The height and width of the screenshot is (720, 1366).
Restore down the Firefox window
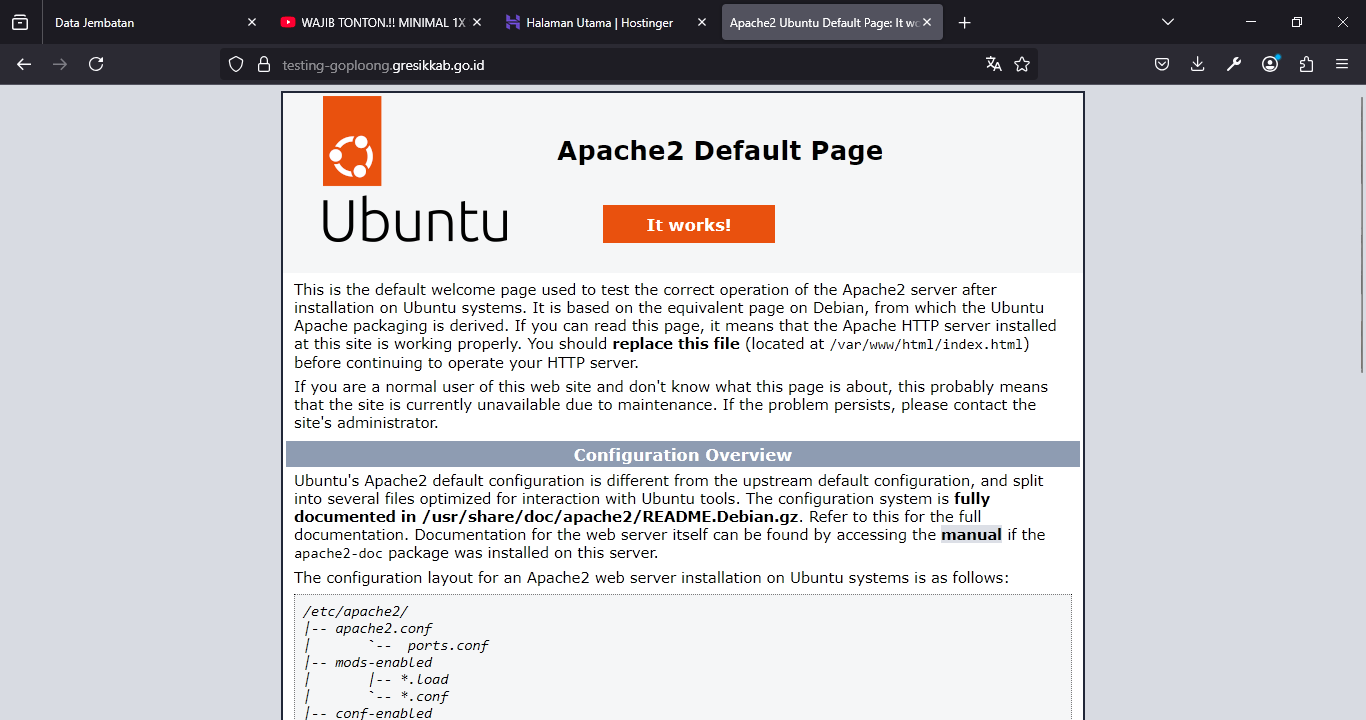(1297, 22)
